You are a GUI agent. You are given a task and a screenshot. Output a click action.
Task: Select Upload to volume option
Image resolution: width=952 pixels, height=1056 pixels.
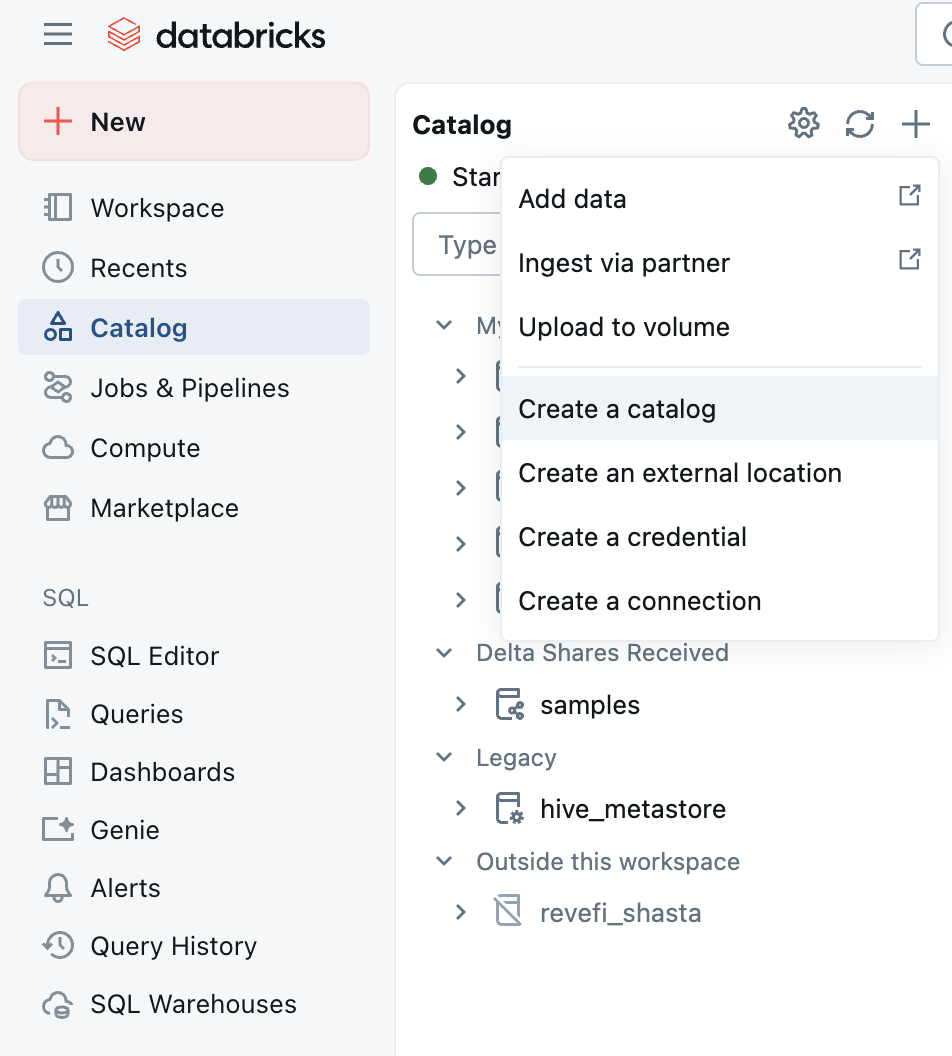(624, 327)
